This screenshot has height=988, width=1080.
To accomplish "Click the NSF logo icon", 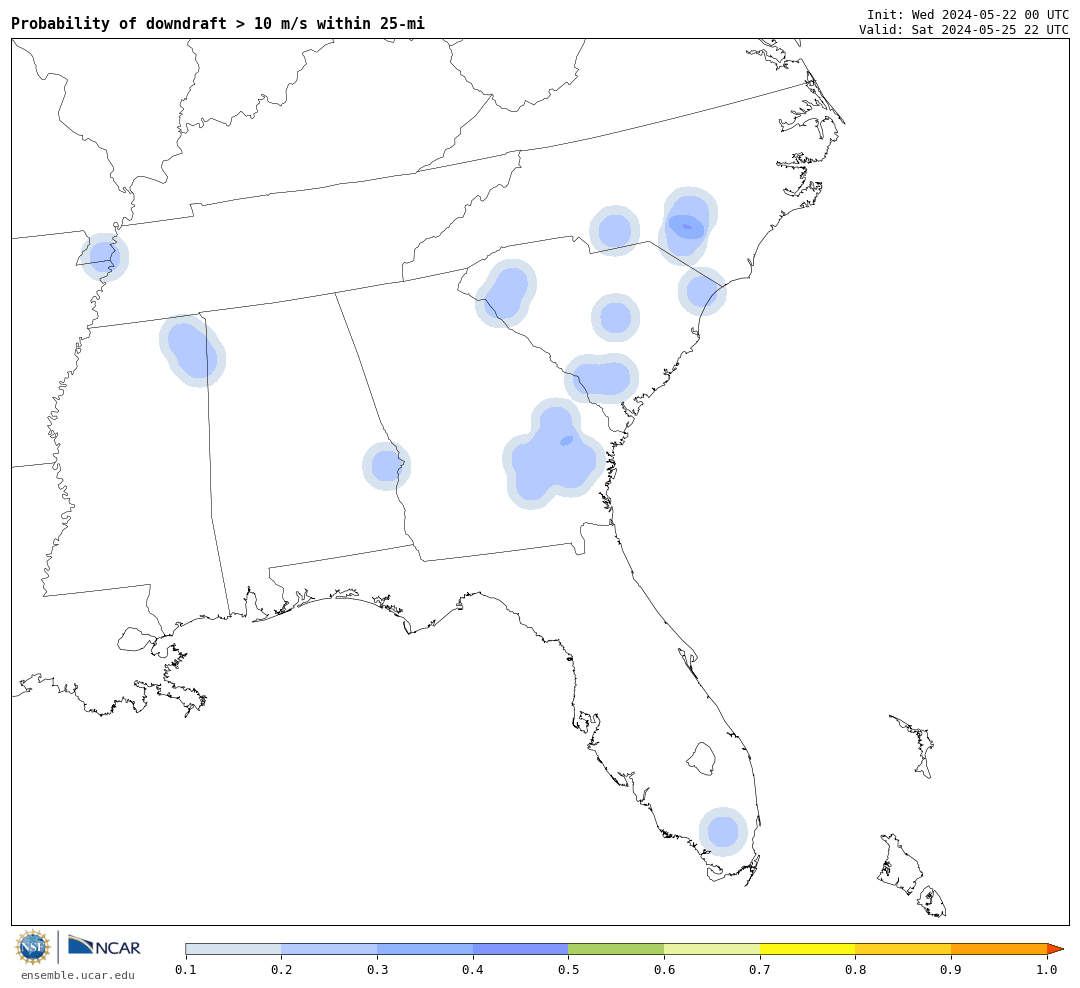I will (32, 947).
